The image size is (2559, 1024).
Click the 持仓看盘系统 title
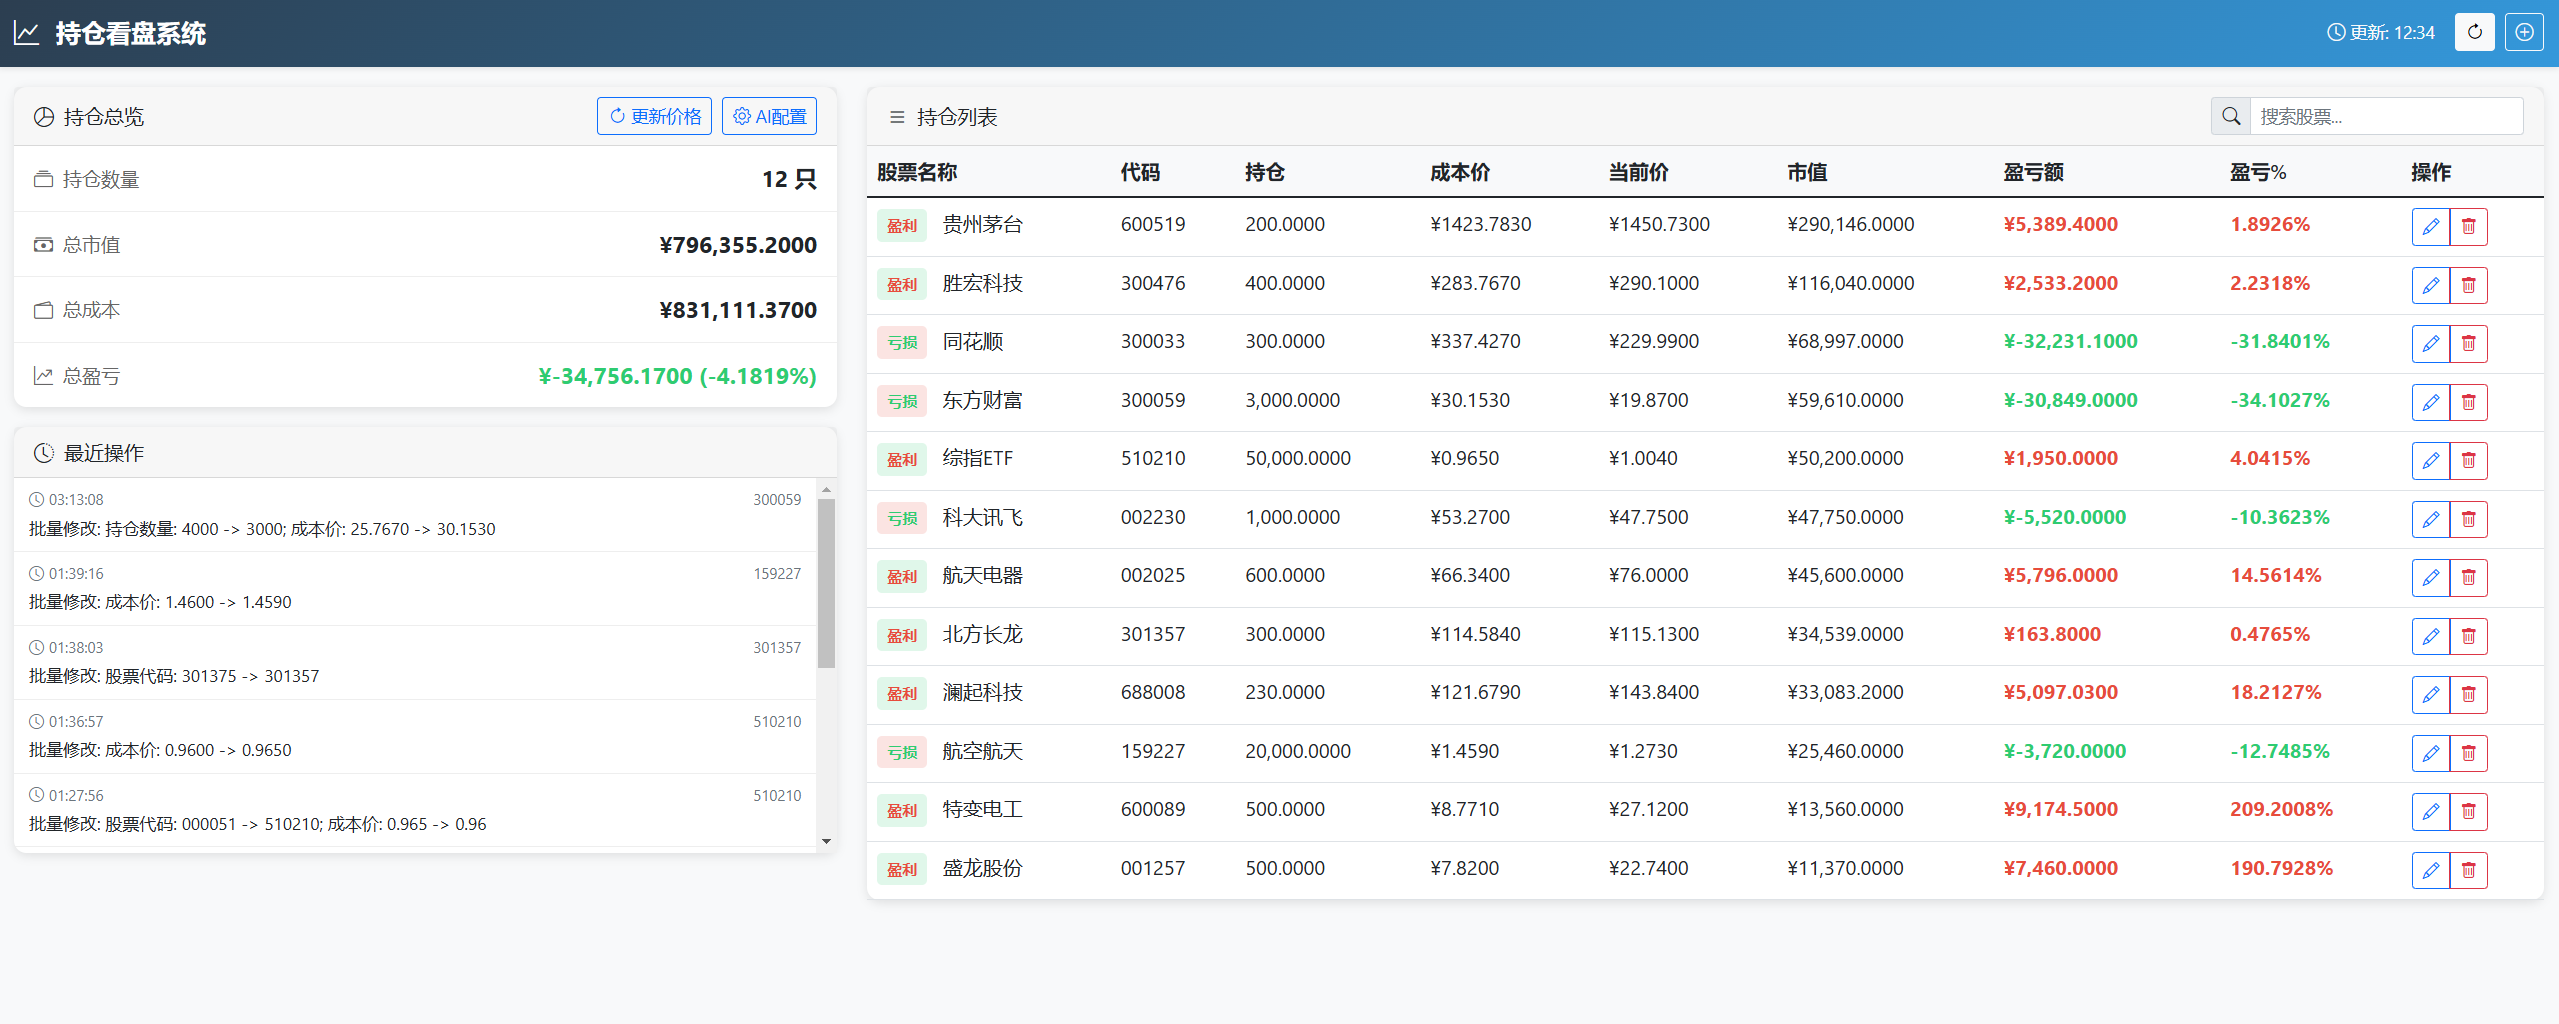[130, 33]
